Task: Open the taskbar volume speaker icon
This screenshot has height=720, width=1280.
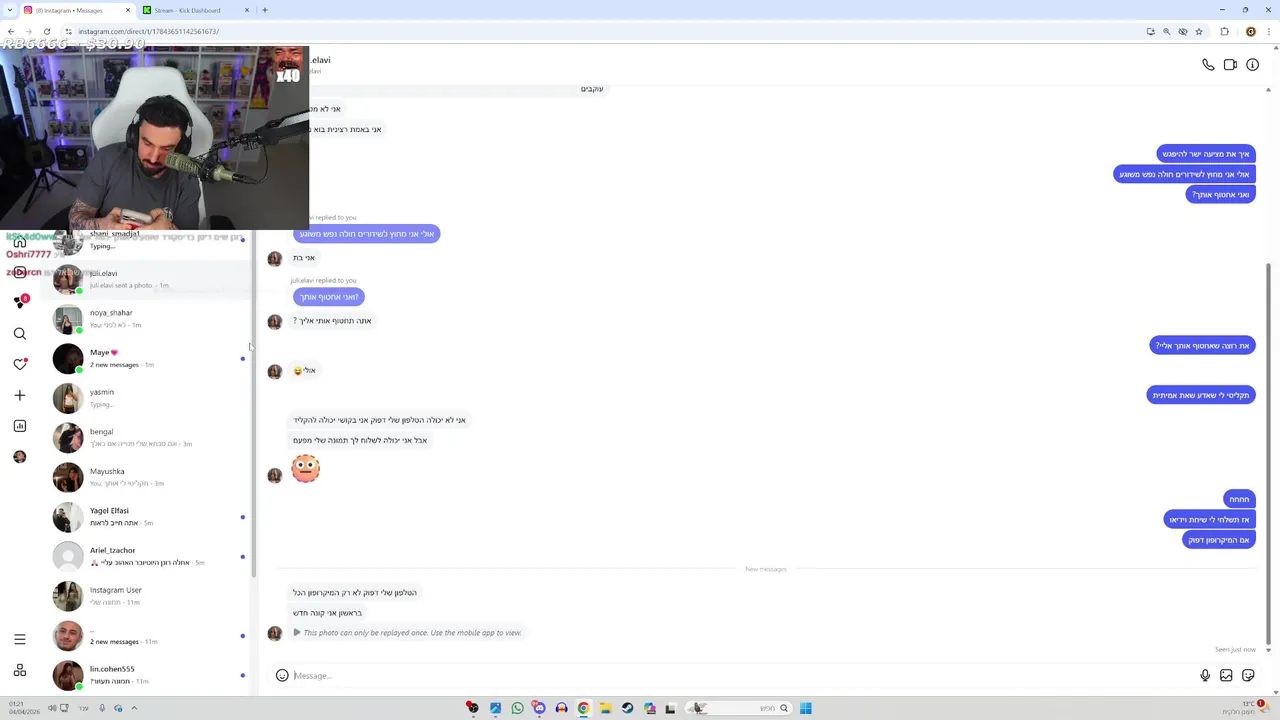Action: click(x=52, y=708)
